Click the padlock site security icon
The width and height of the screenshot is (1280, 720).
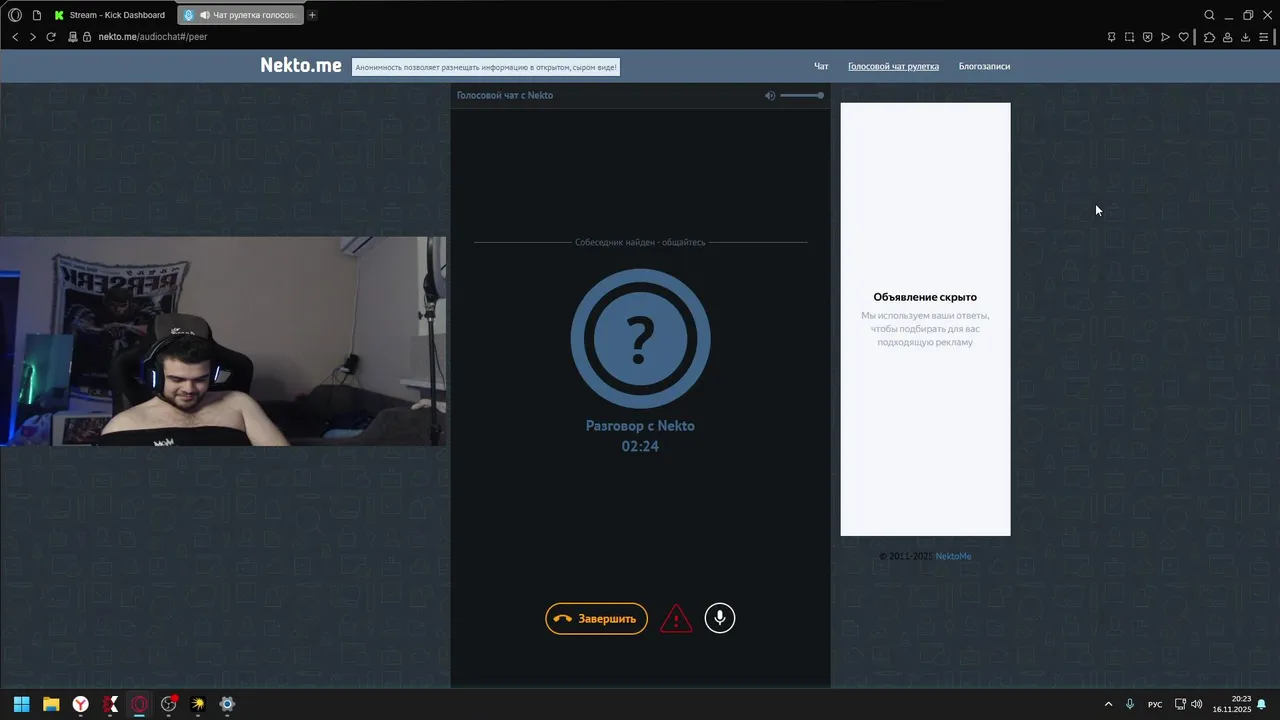(87, 37)
